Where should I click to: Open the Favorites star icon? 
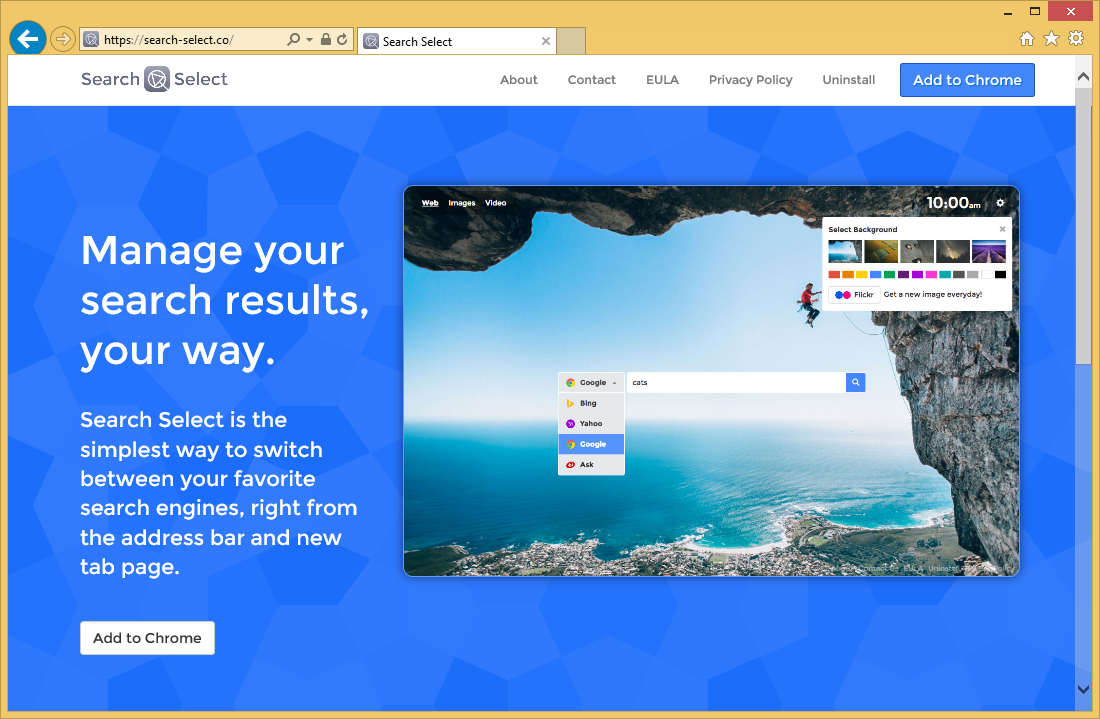(1051, 39)
